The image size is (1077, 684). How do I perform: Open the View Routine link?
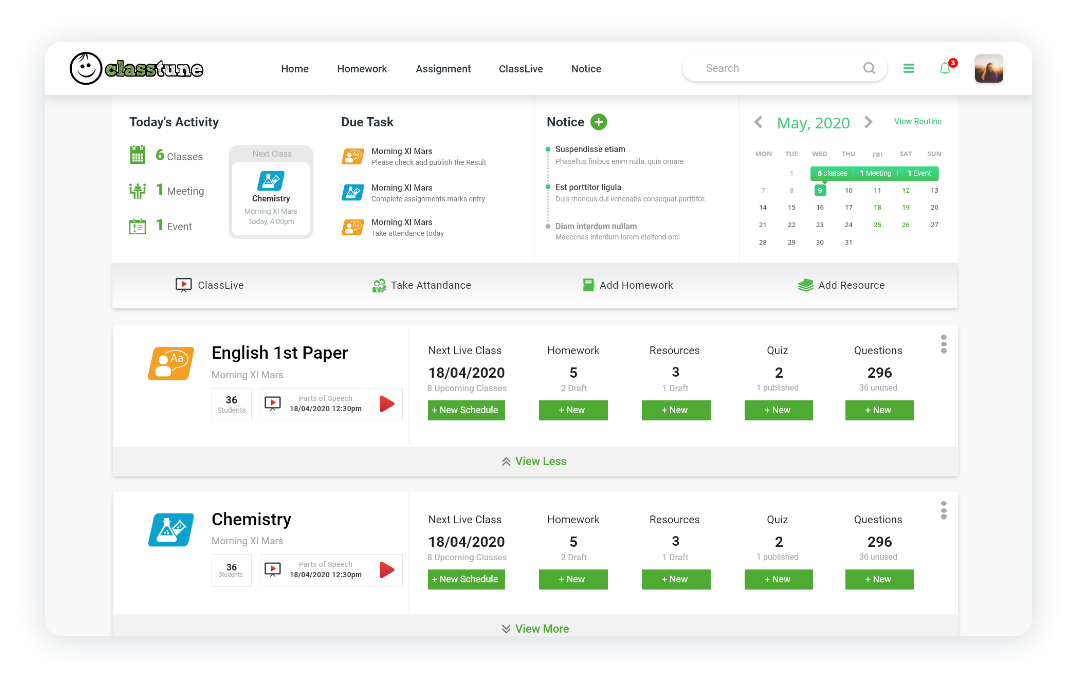point(917,121)
